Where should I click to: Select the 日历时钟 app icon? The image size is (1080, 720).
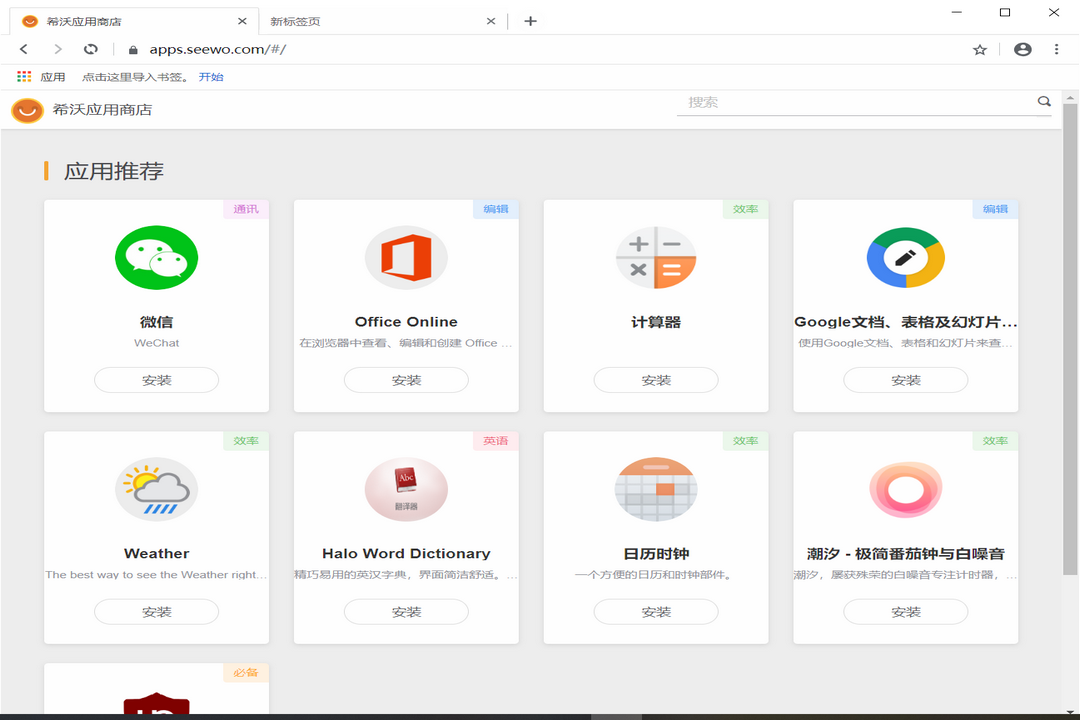[655, 489]
